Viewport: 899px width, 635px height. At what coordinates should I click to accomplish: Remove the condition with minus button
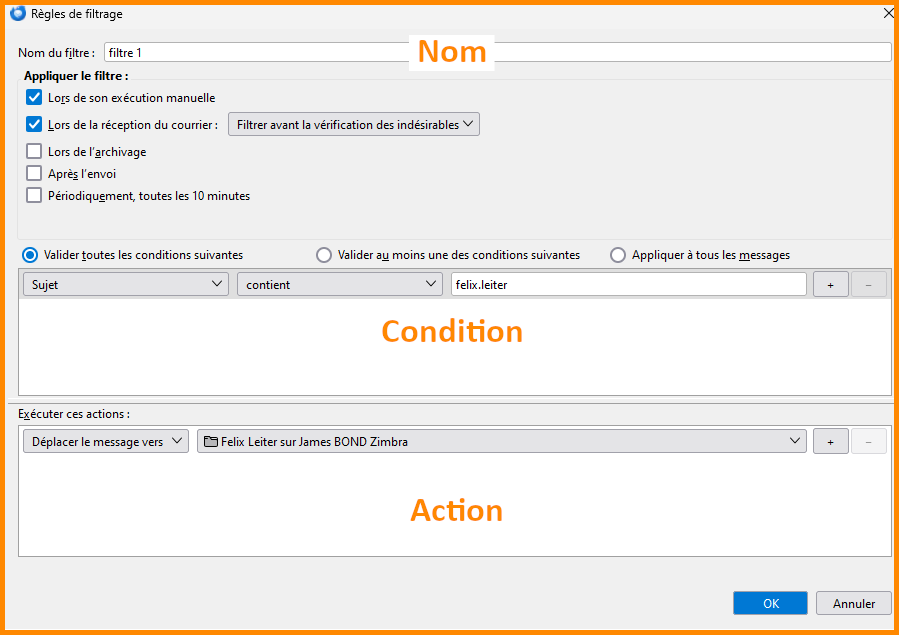[868, 285]
